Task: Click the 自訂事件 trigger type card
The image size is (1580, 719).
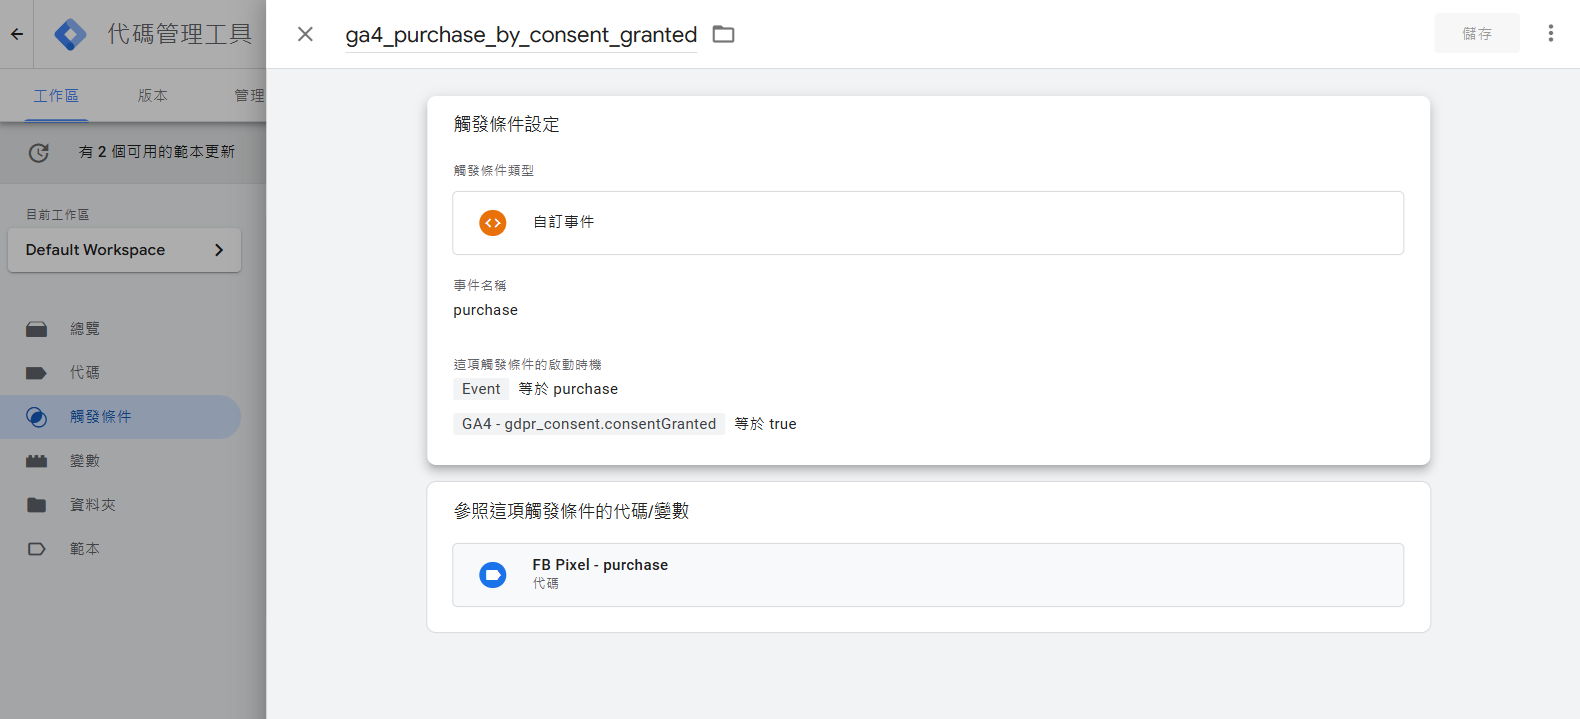Action: [x=928, y=222]
